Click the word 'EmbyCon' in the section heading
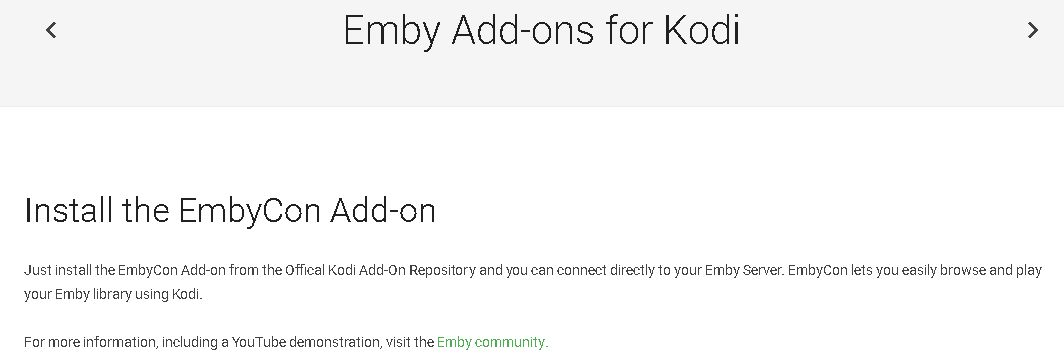This screenshot has width=1064, height=363. click(x=249, y=212)
